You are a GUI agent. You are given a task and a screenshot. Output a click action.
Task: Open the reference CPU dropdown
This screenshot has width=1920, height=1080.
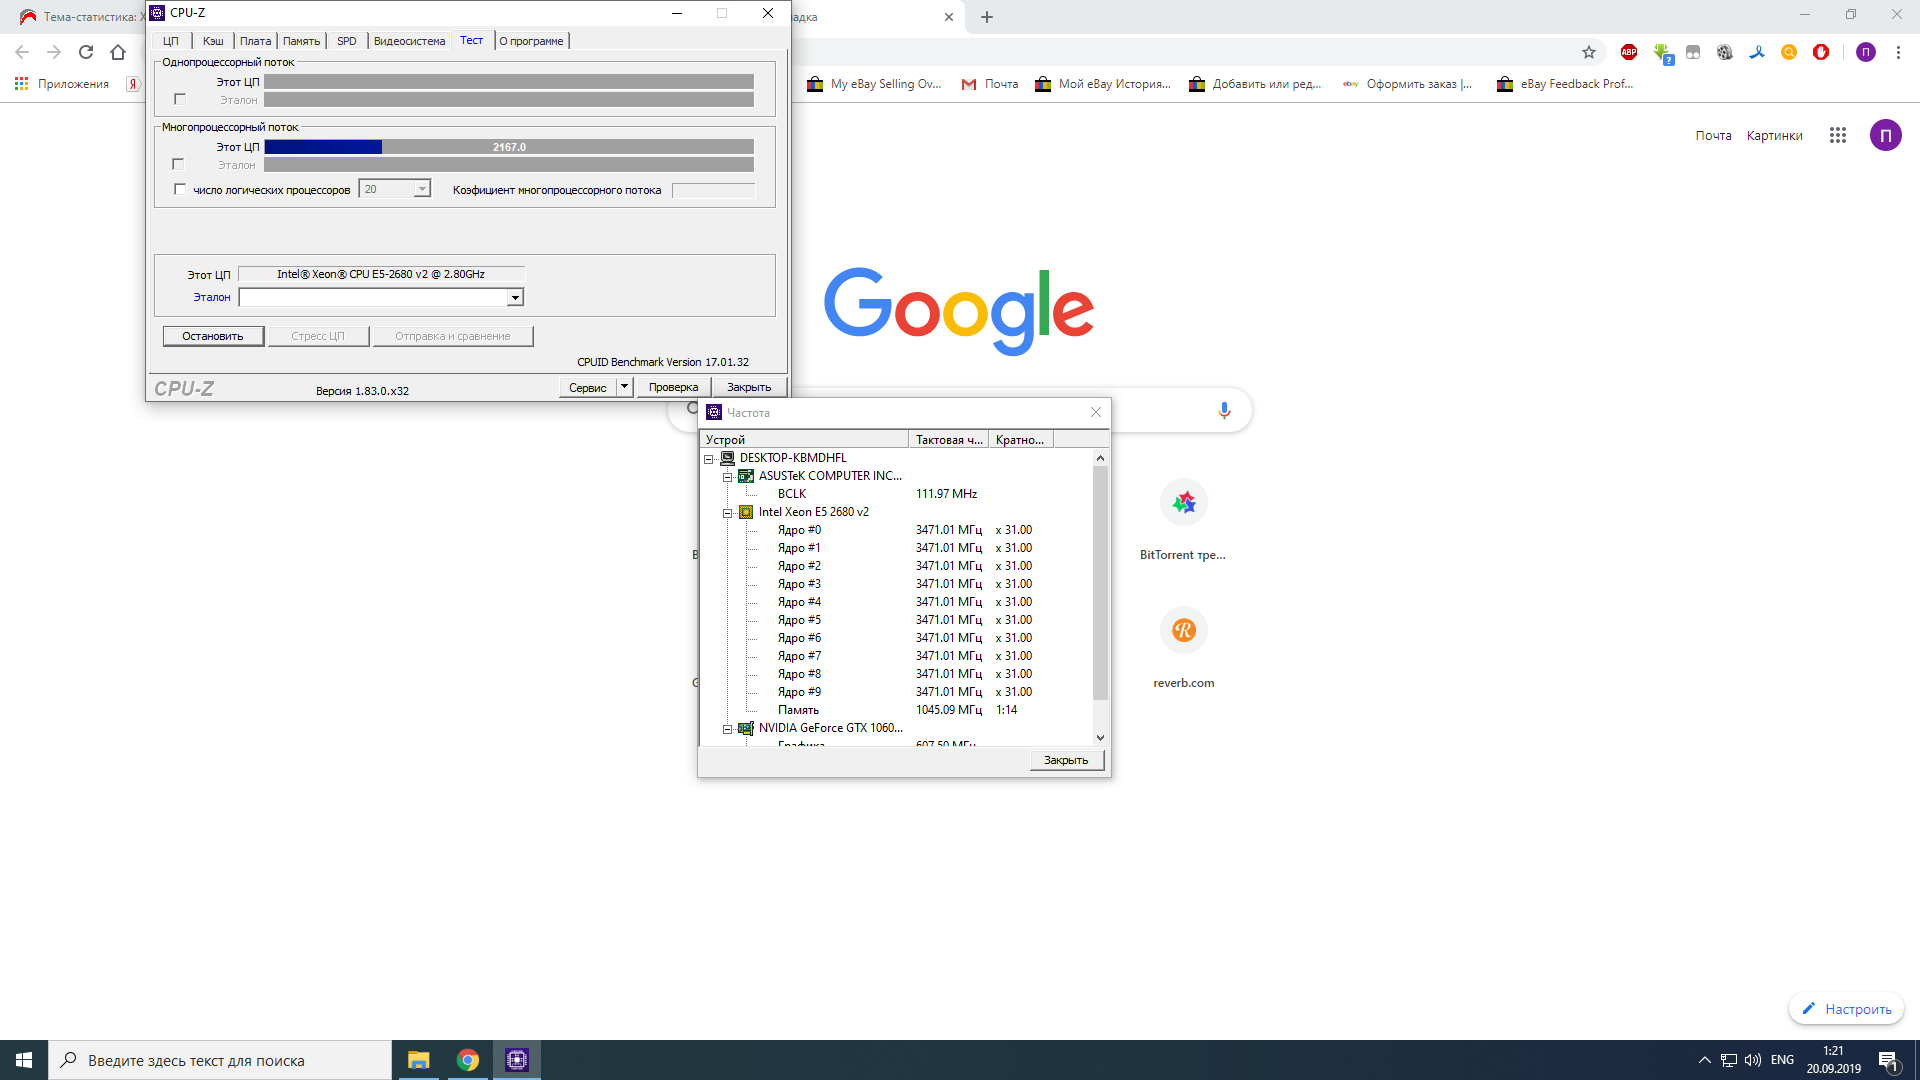[515, 297]
